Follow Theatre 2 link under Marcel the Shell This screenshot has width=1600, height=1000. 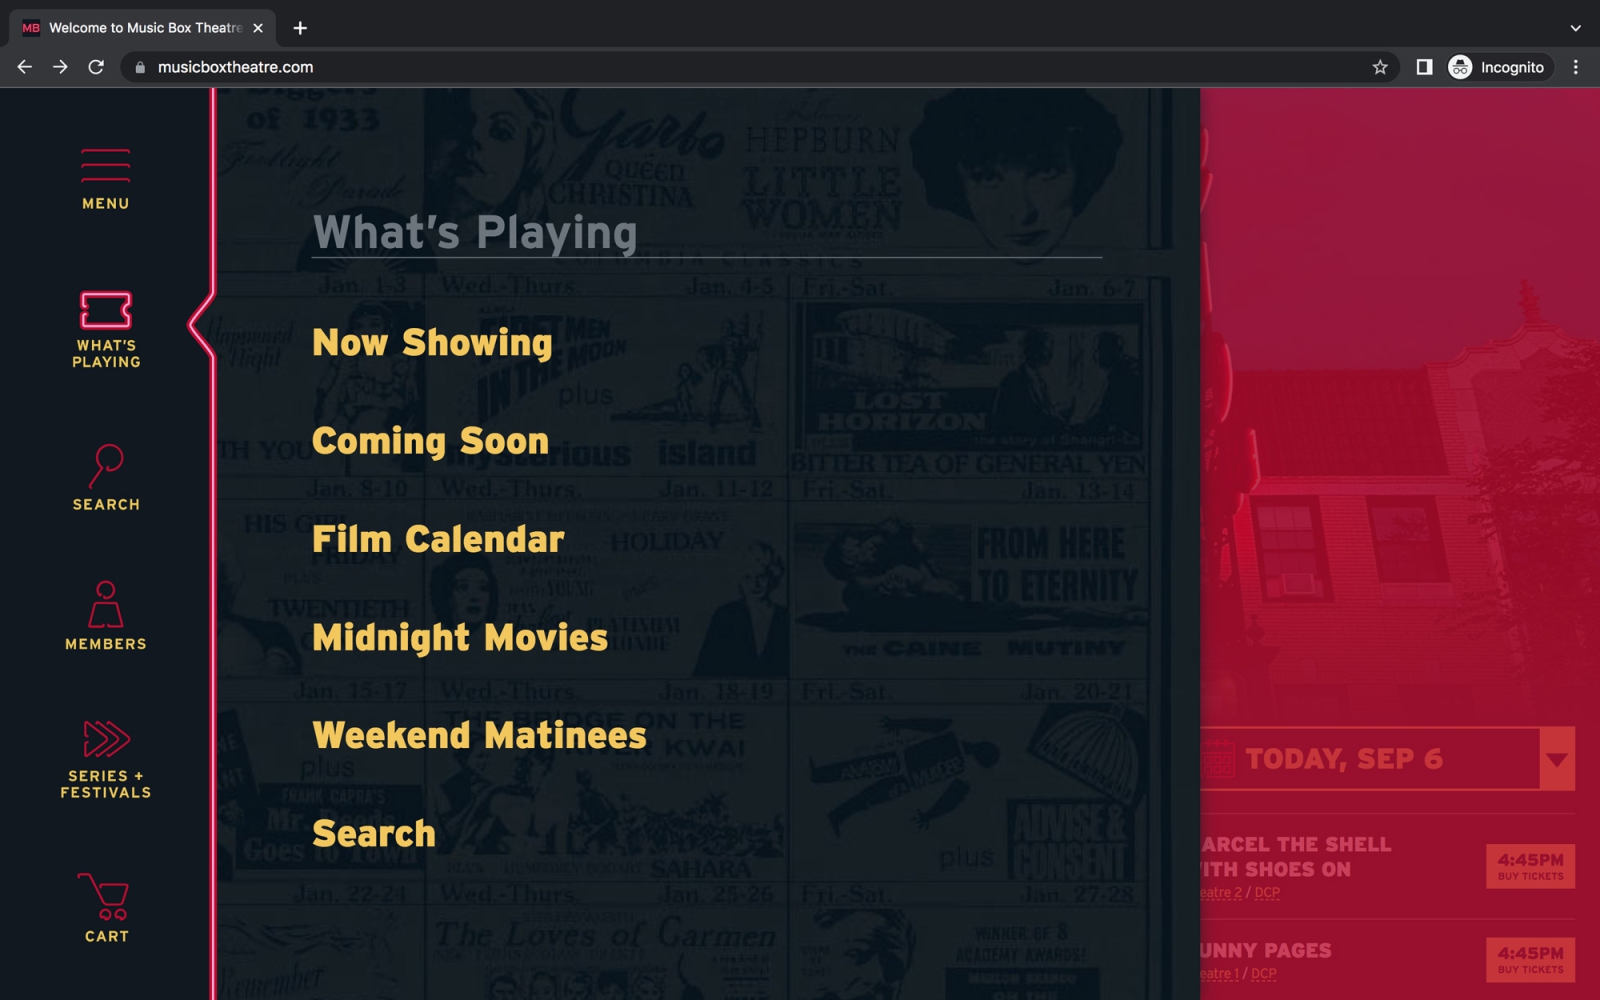click(1221, 892)
